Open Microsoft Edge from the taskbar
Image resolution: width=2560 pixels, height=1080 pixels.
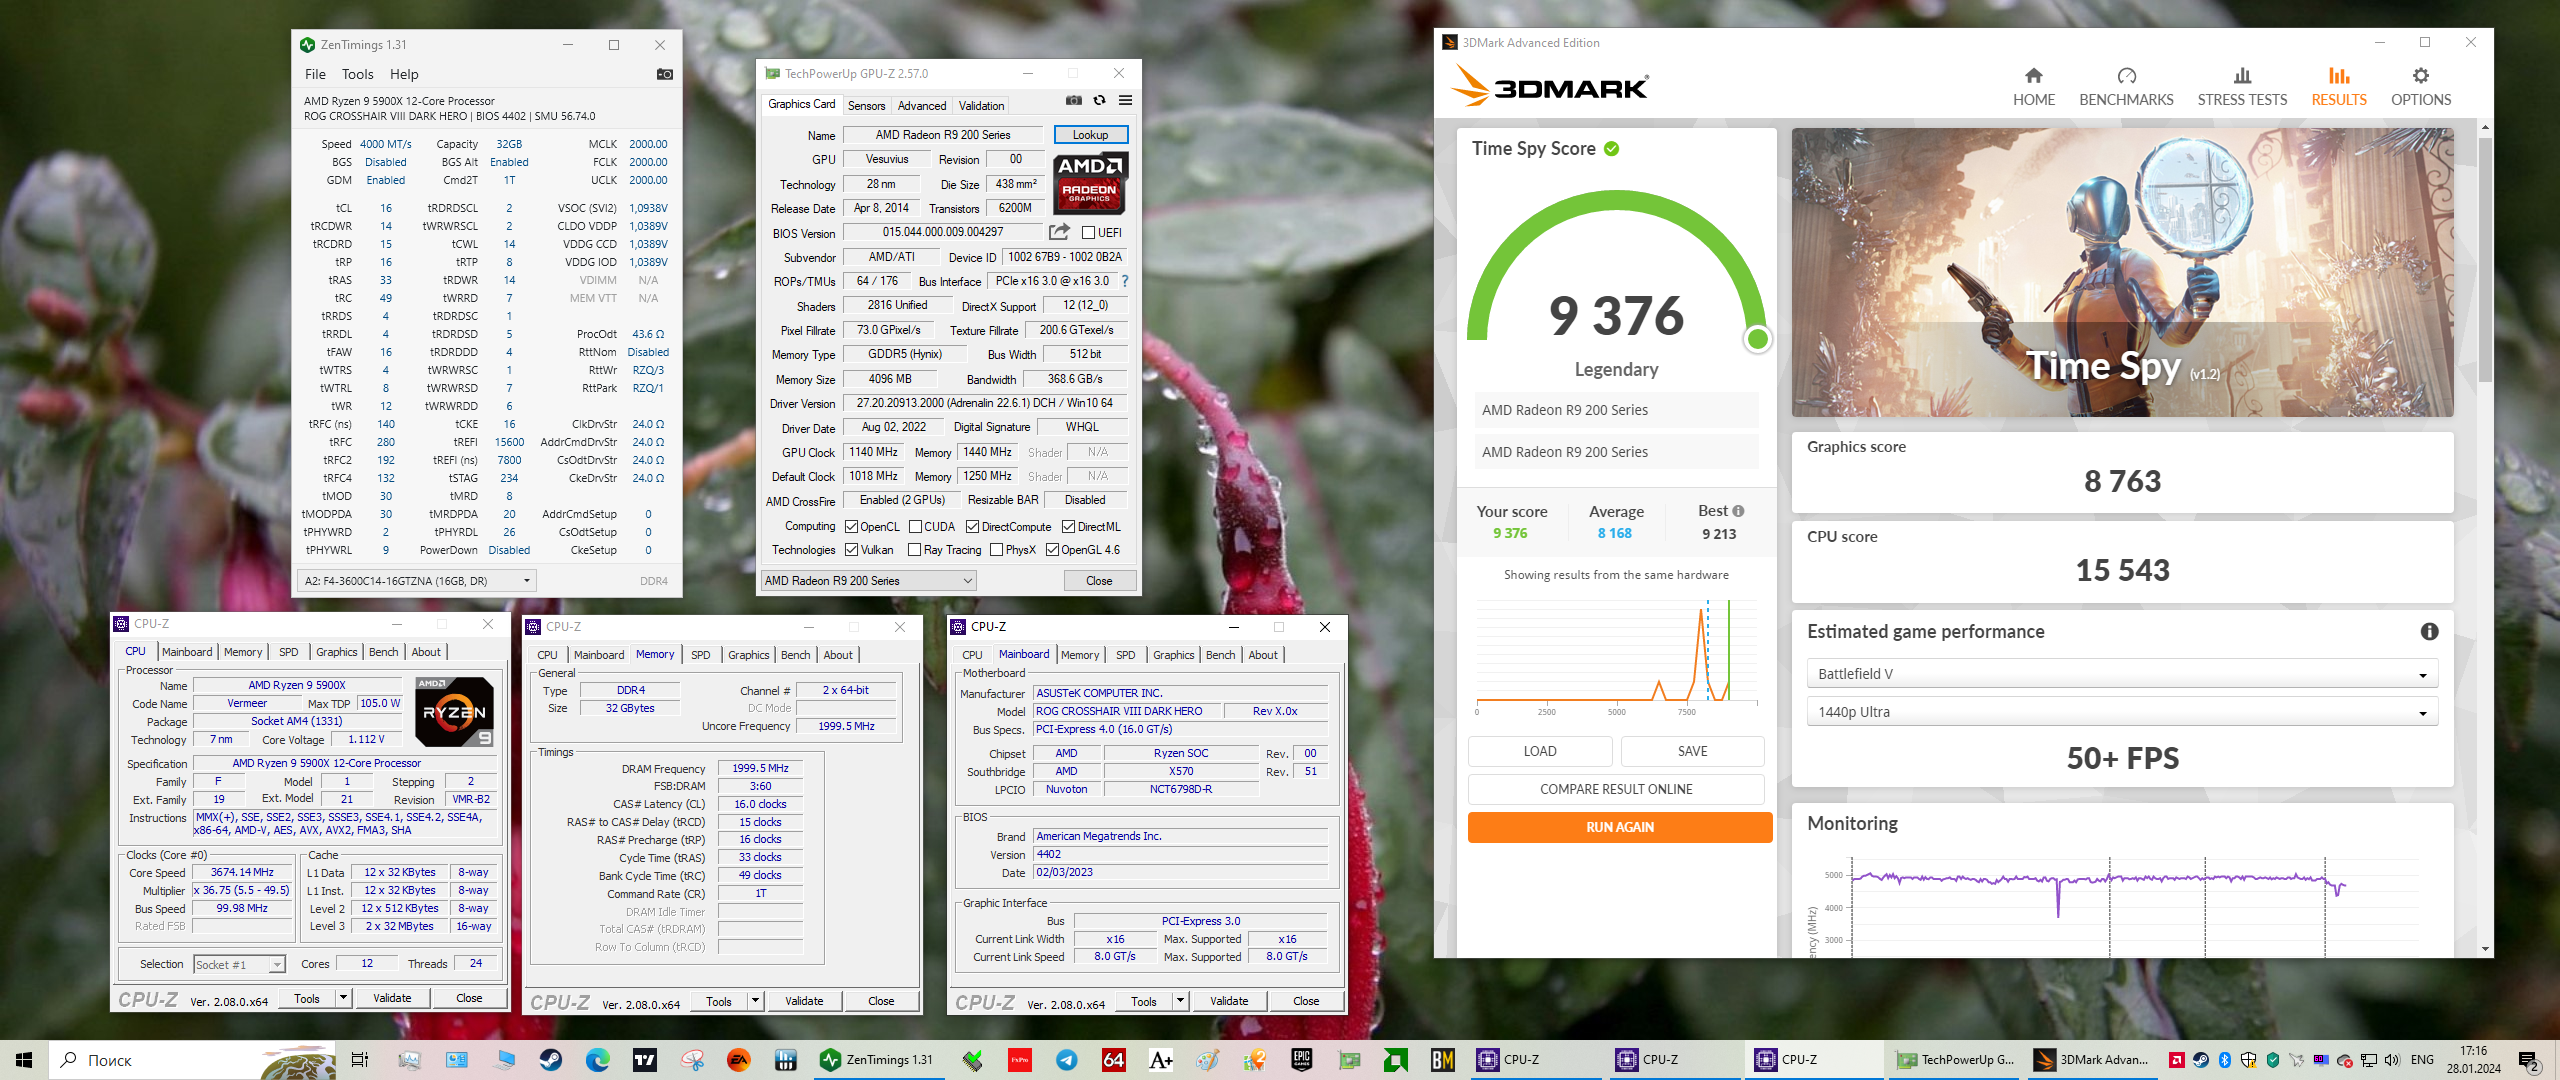pyautogui.click(x=597, y=1060)
